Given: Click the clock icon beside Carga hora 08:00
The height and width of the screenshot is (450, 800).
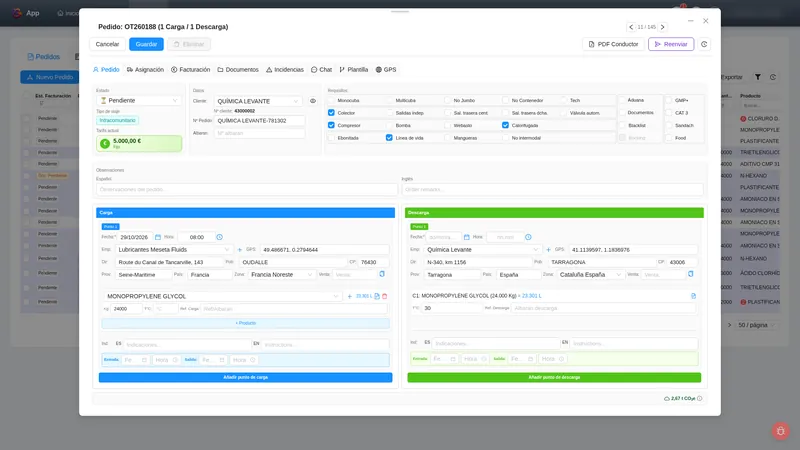Looking at the screenshot, I should [x=219, y=237].
